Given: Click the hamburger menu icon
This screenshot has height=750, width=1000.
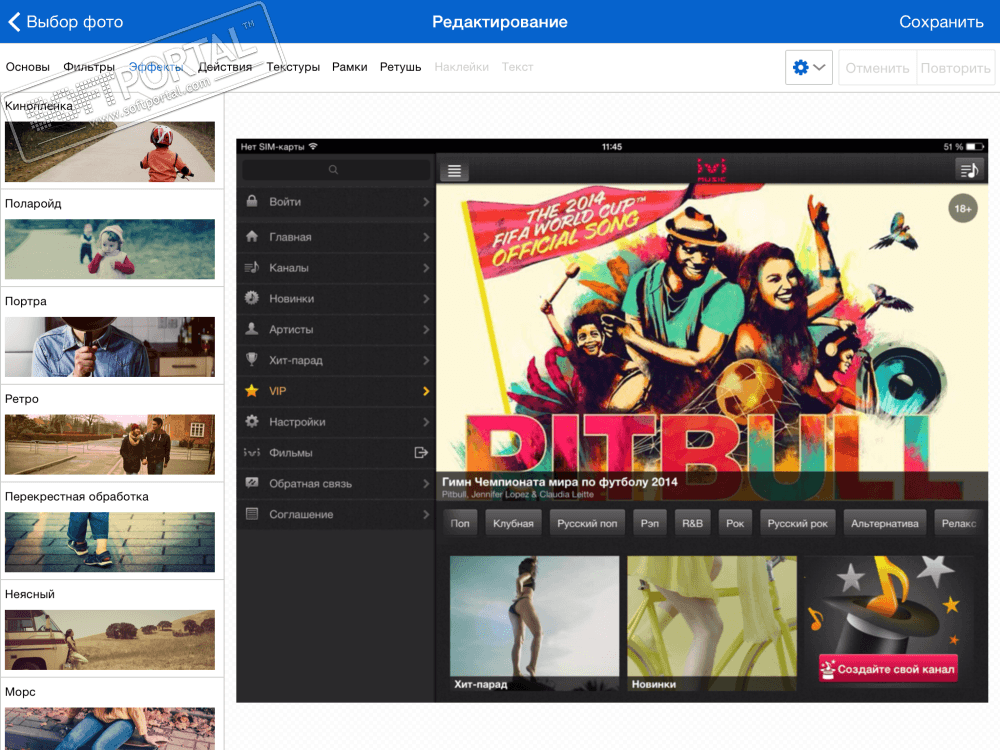Looking at the screenshot, I should tap(454, 170).
